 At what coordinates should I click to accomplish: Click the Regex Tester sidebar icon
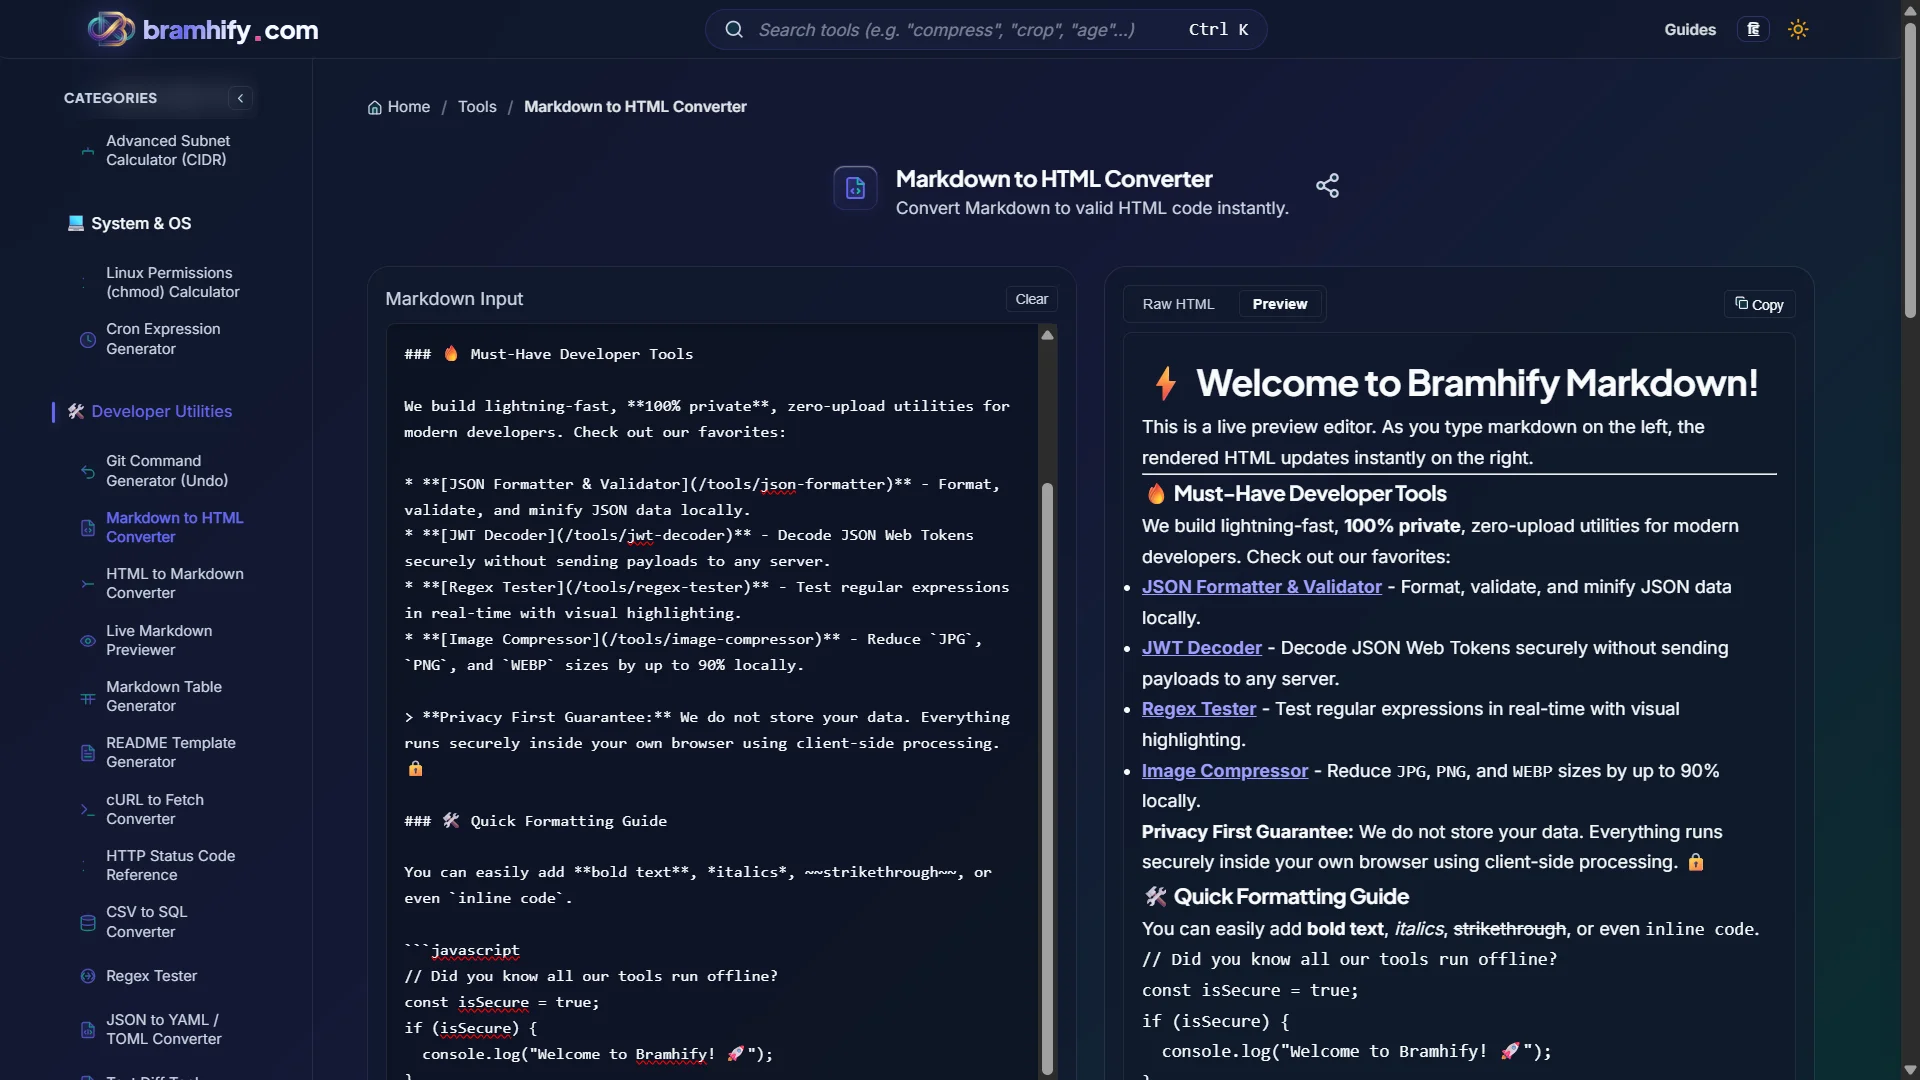click(x=88, y=976)
